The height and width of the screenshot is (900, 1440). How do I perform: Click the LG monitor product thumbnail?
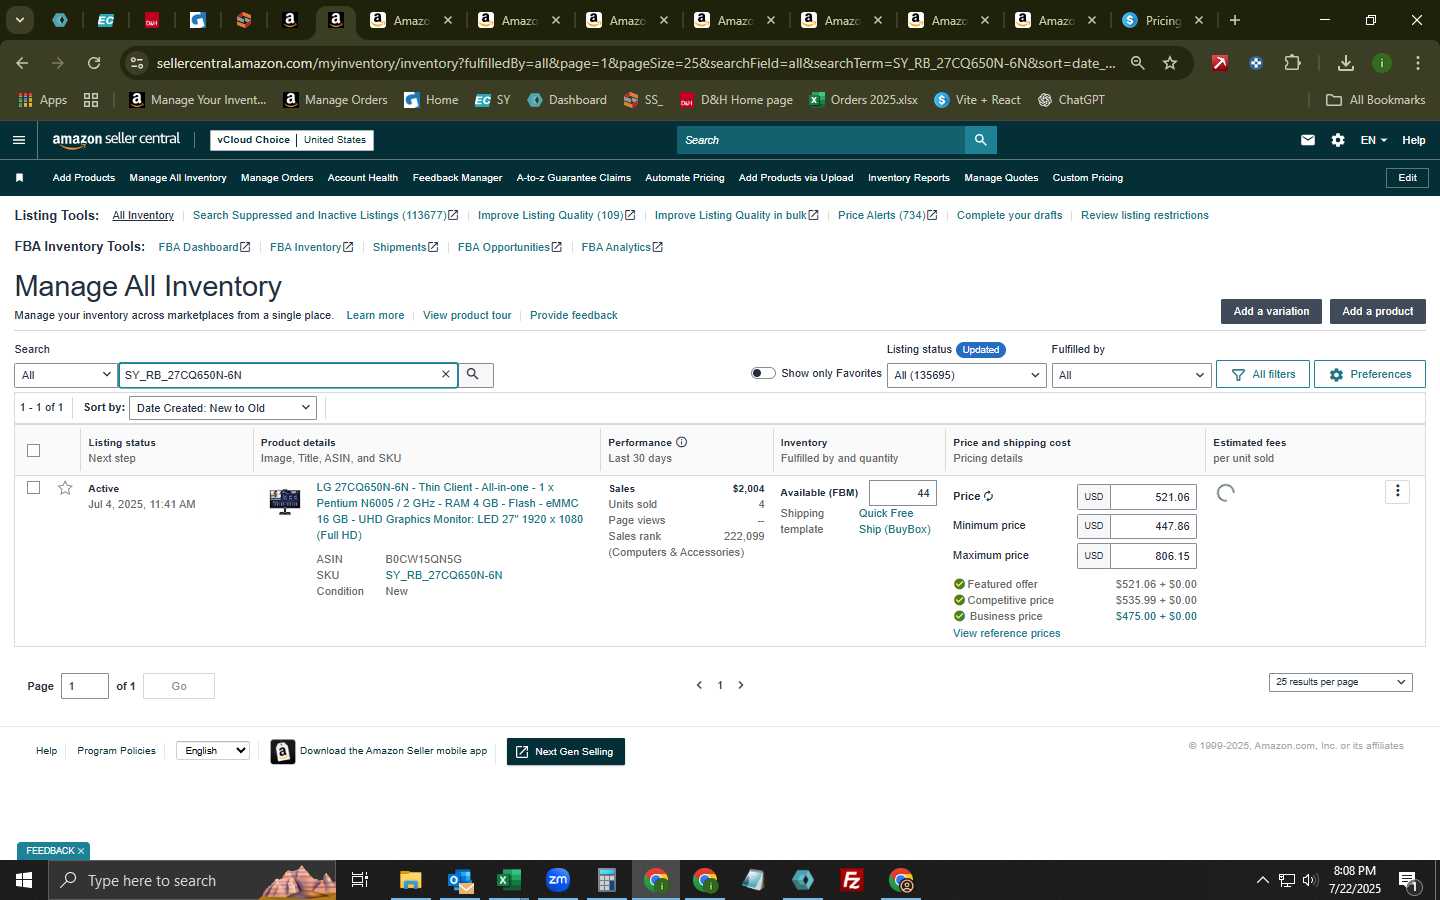(x=285, y=501)
